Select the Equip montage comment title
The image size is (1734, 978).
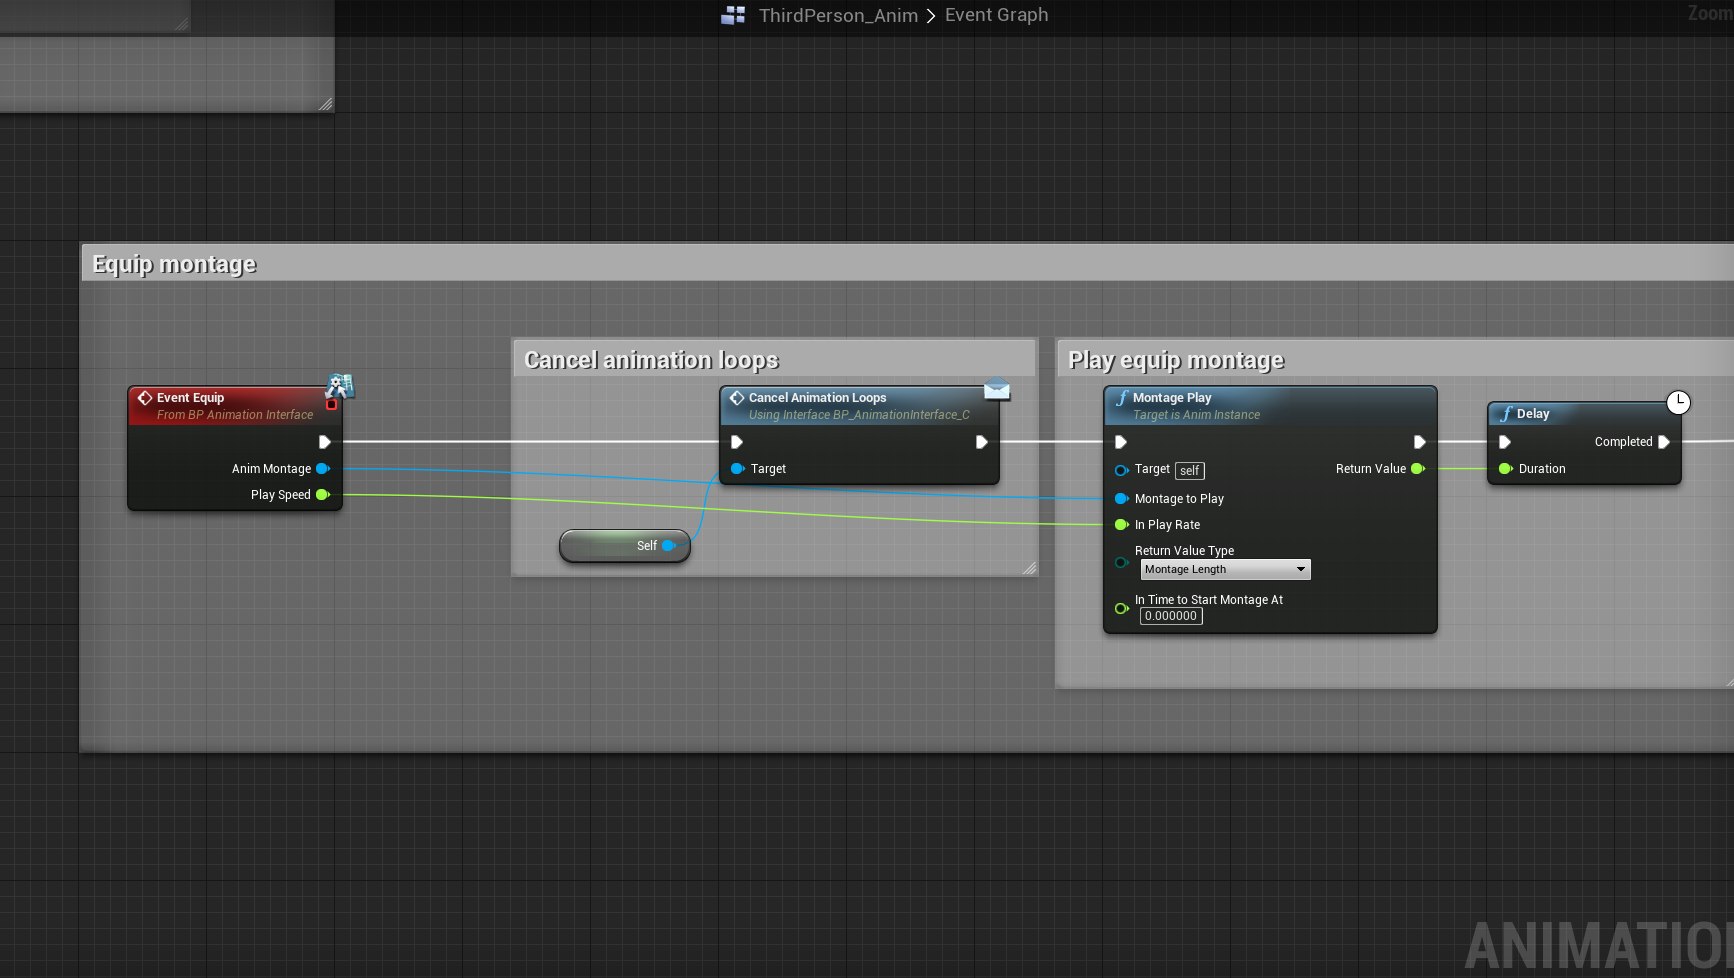coord(174,264)
